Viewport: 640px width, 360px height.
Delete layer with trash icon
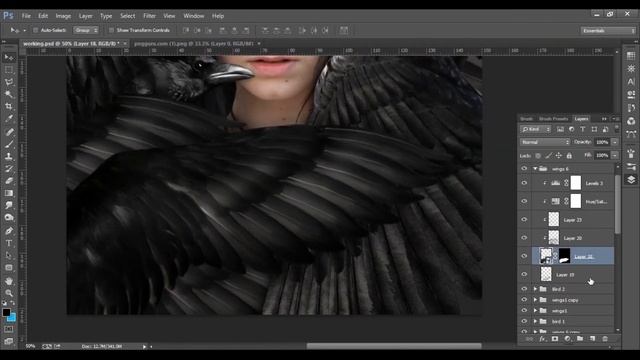(605, 339)
